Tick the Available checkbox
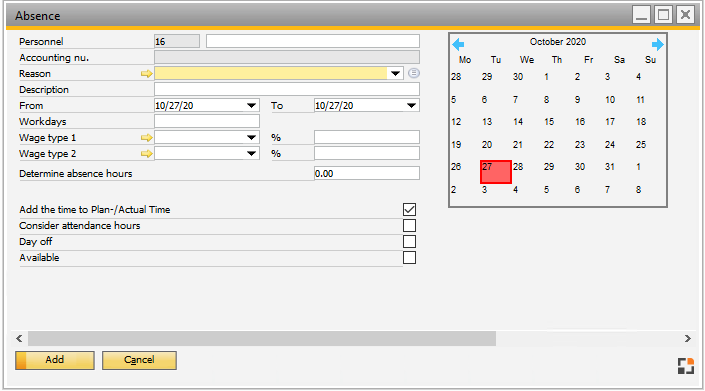The height and width of the screenshot is (391, 705). pos(409,258)
